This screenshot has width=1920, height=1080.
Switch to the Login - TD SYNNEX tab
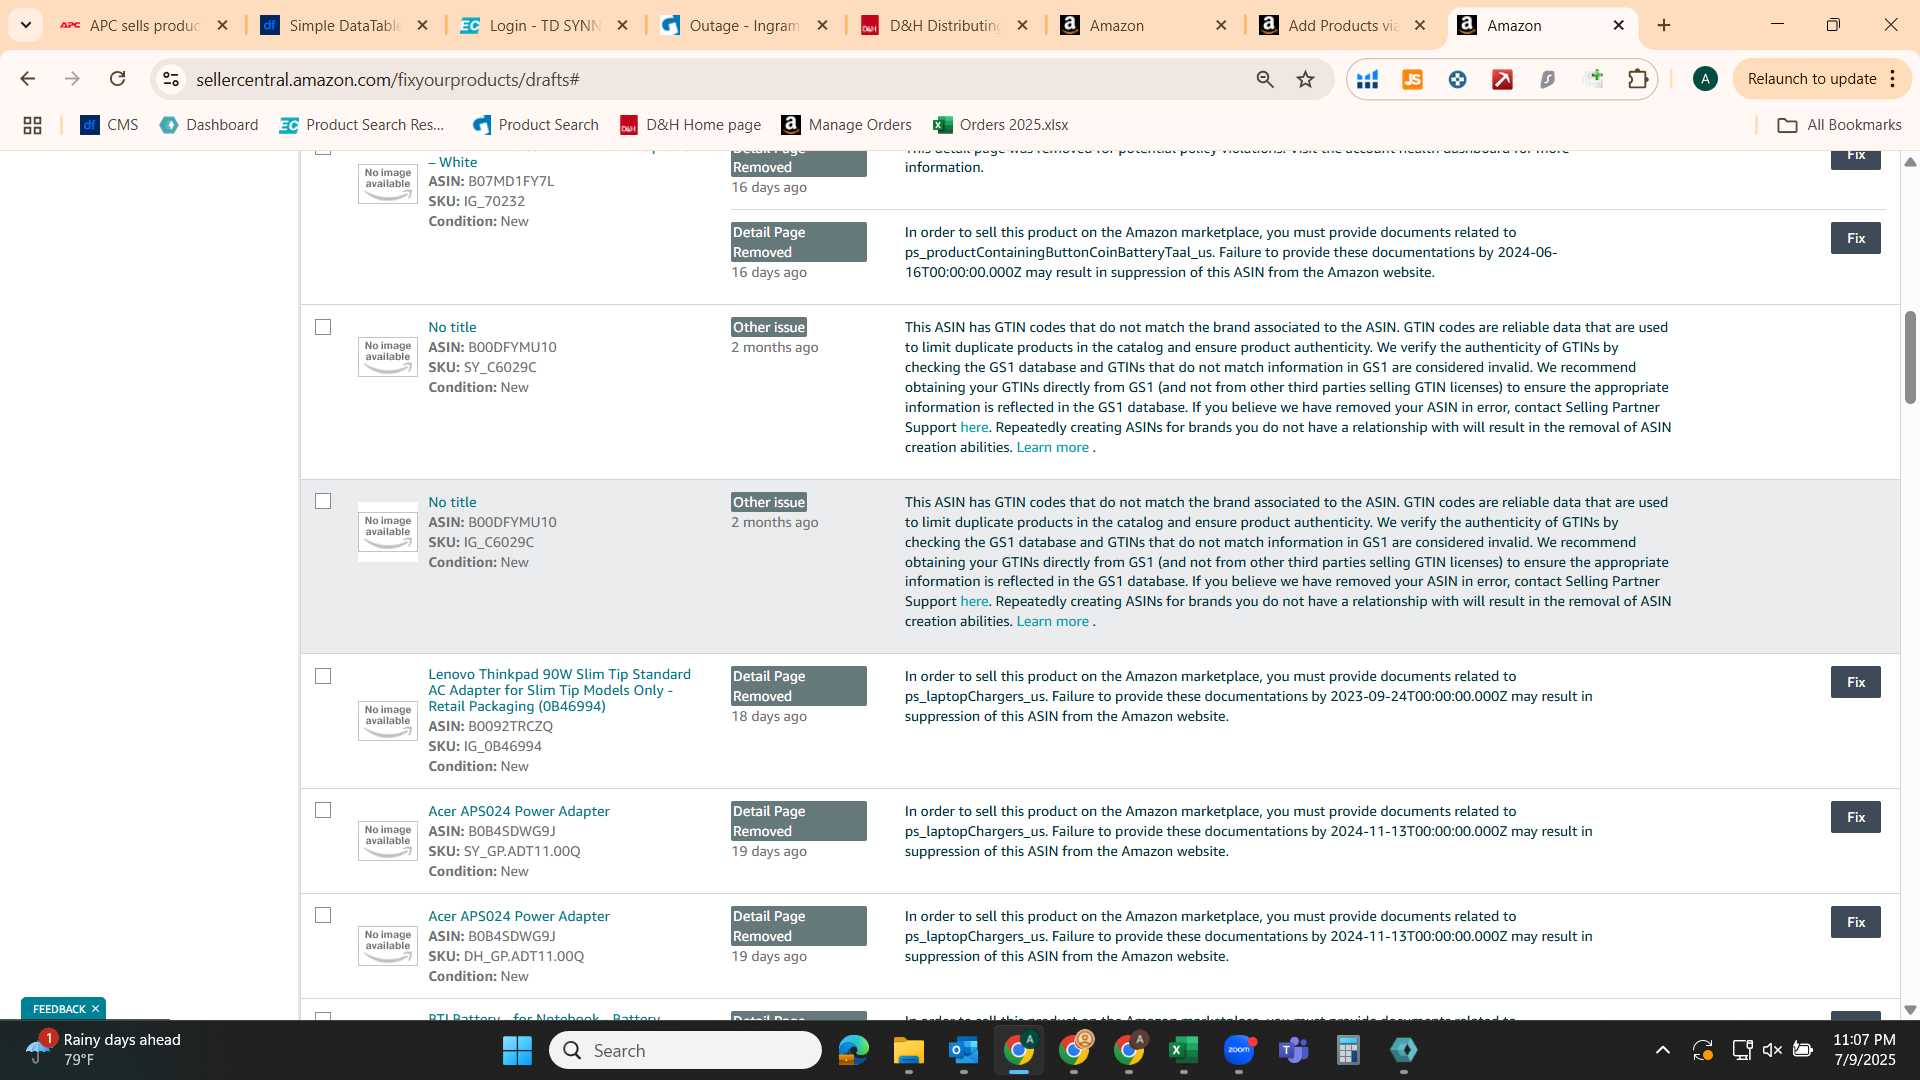tap(544, 25)
